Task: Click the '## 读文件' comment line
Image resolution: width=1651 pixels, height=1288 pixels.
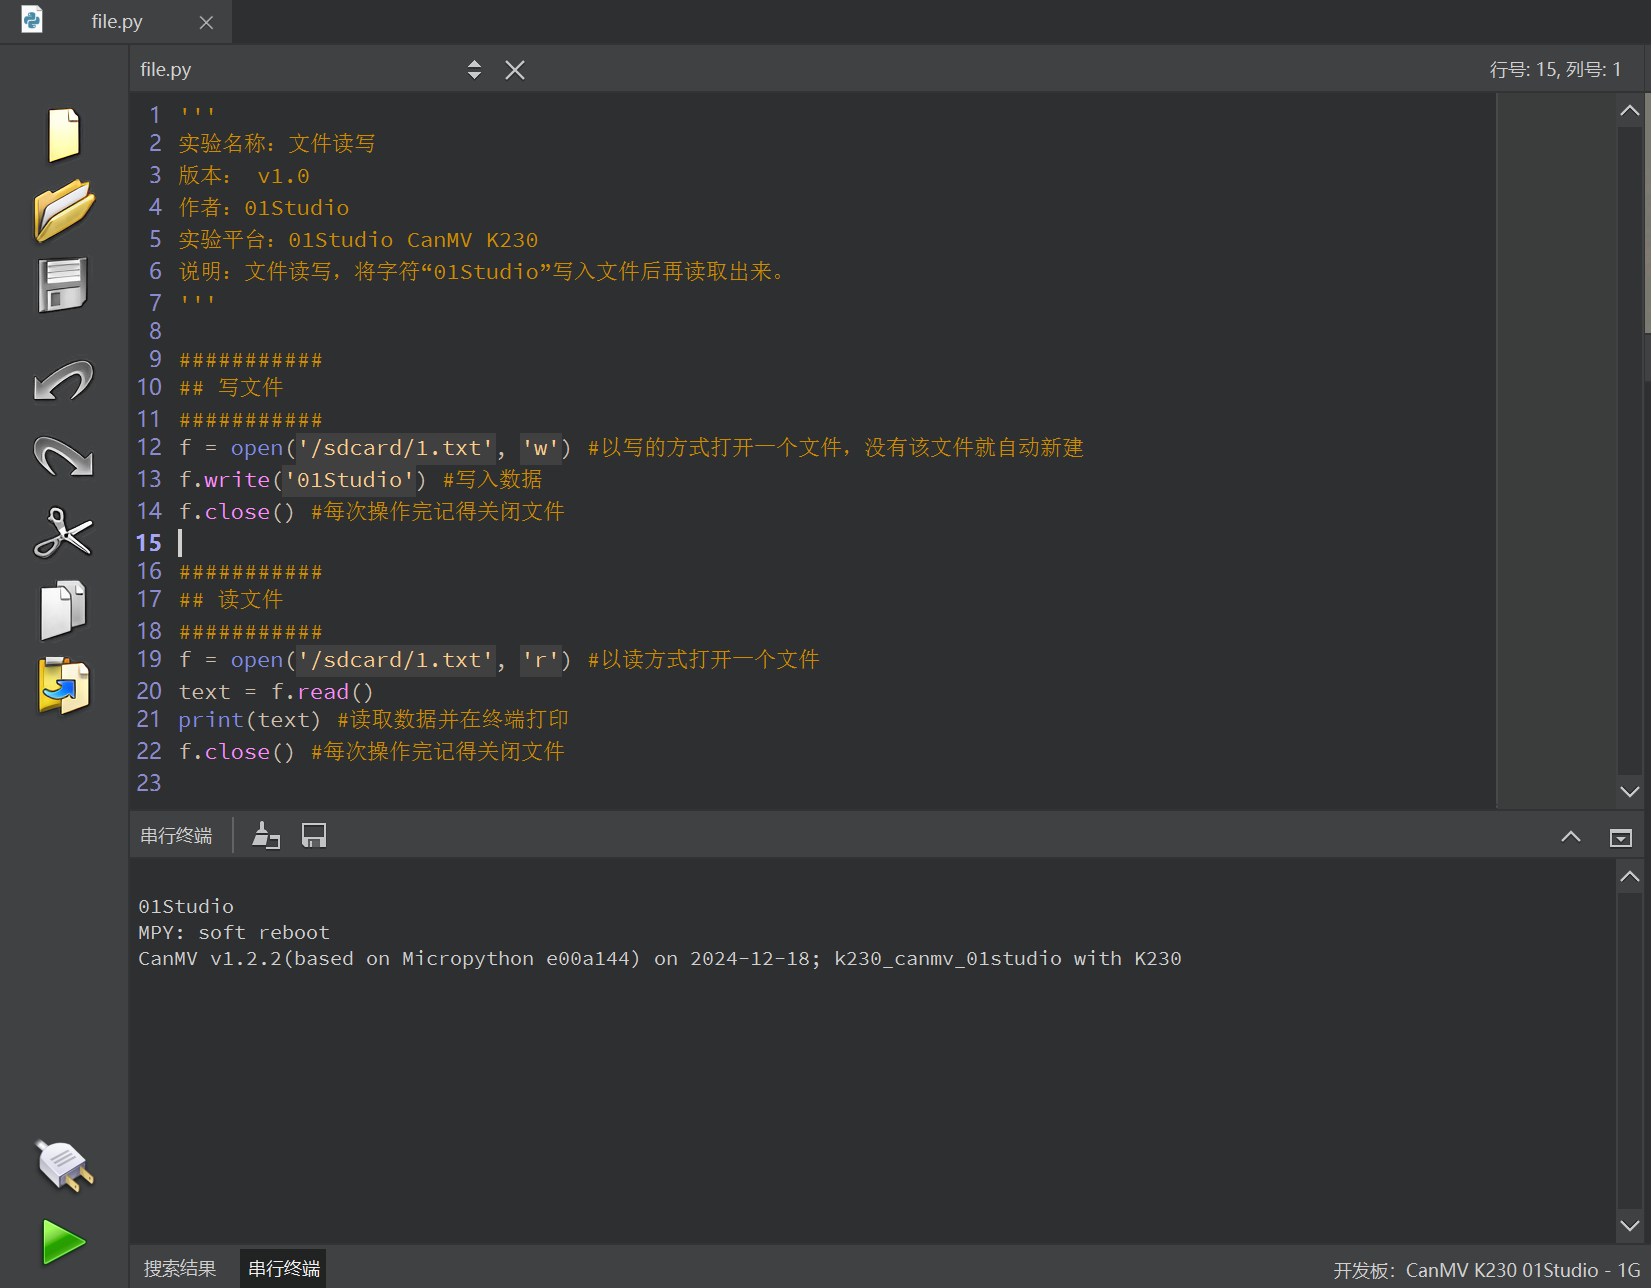Action: 231,600
